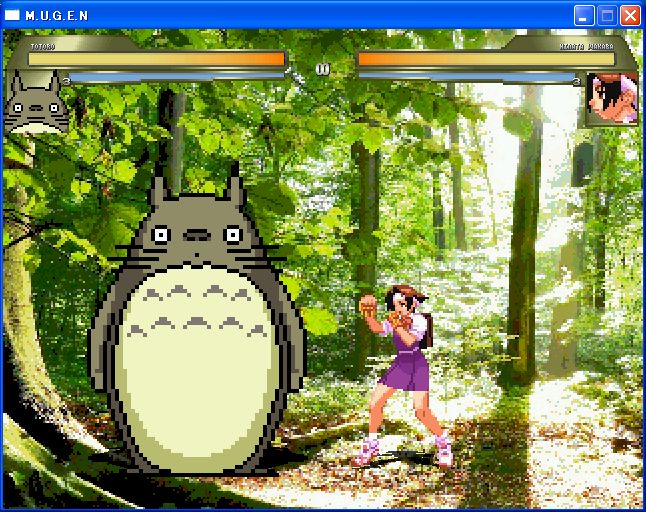Click player two's orange health bar
Viewport: 646px width, 512px height.
487,59
